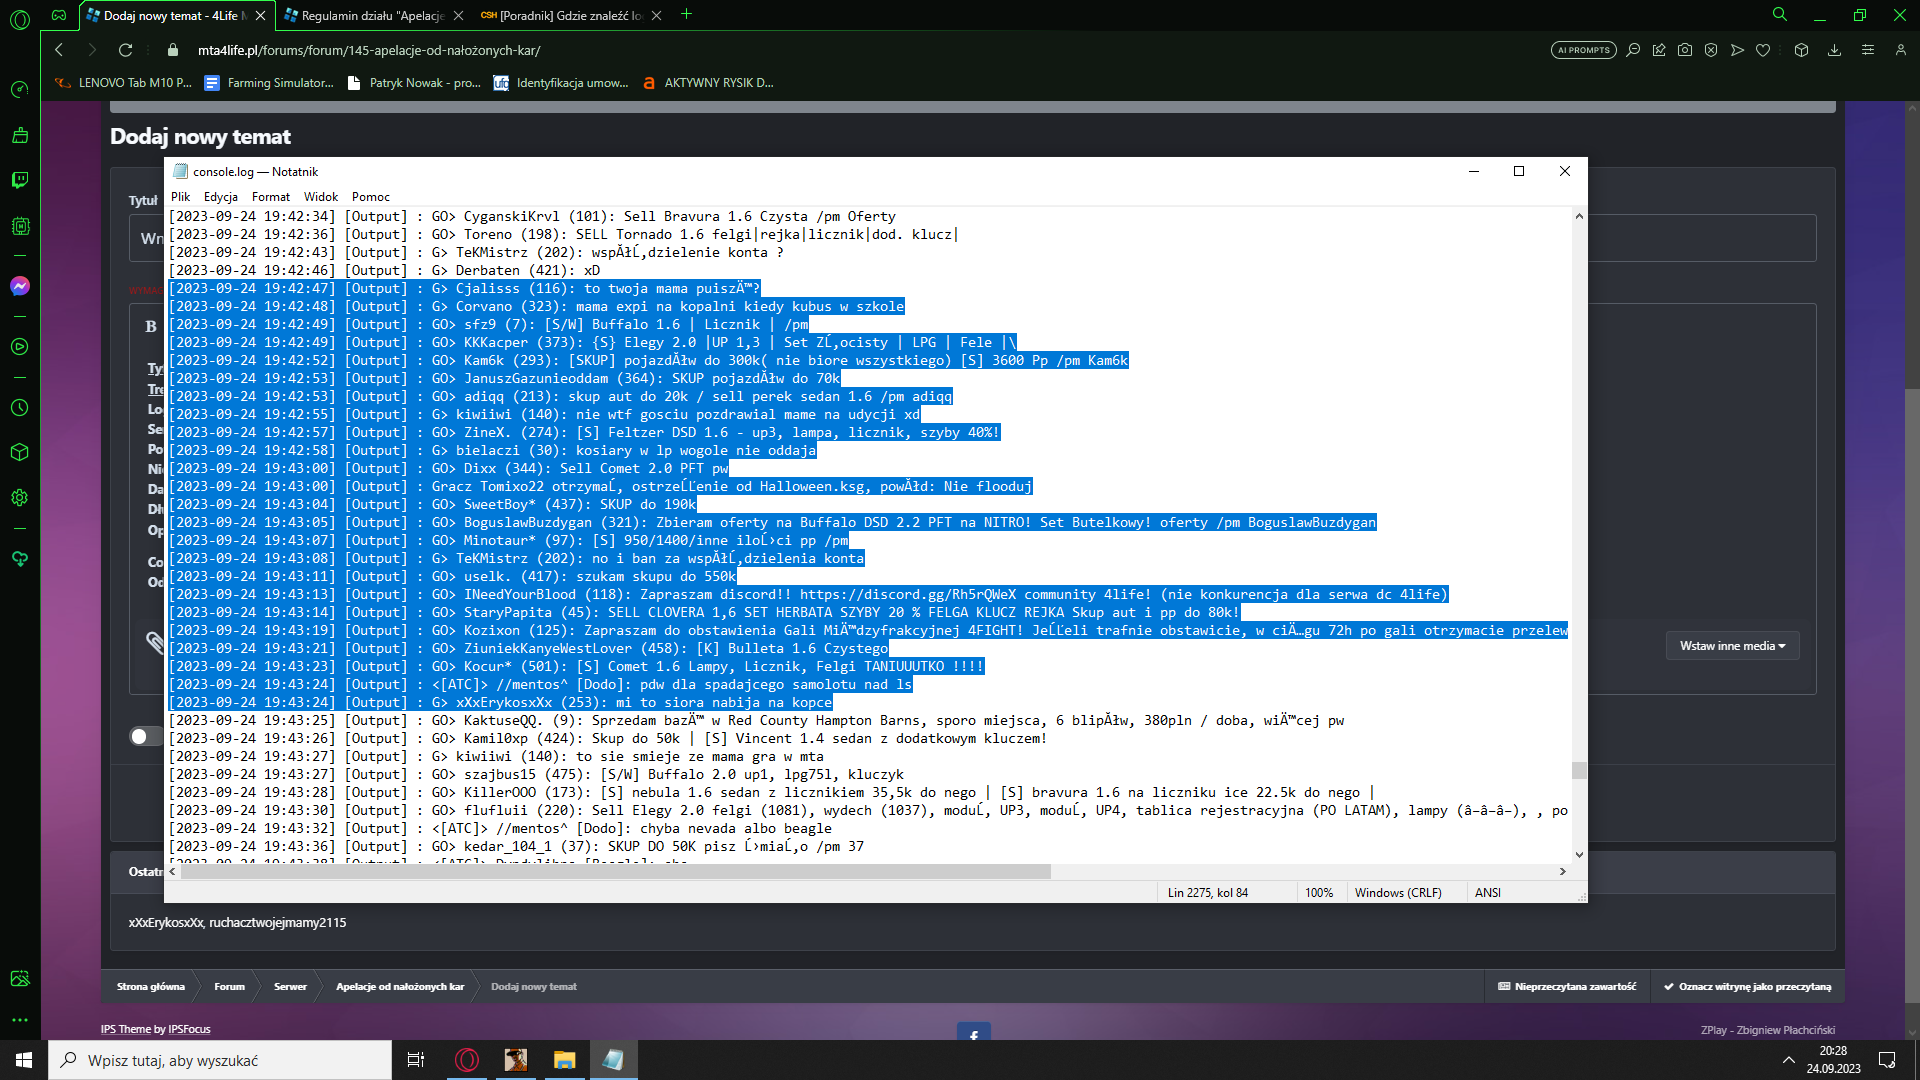Show hidden system tray icons chevron
This screenshot has width=1920, height=1080.
tap(1788, 1060)
